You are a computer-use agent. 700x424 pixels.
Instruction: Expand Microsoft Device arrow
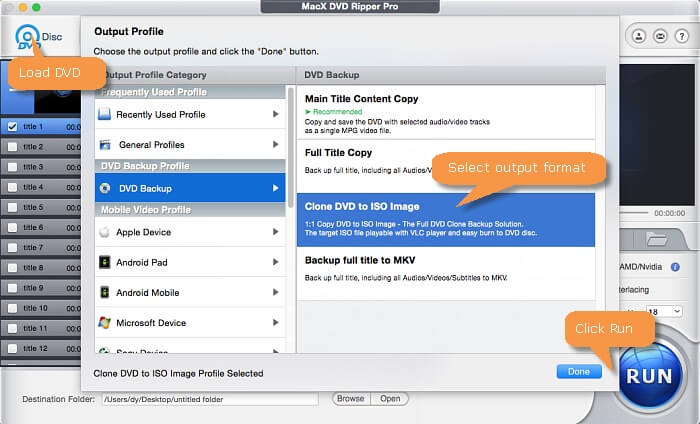275,322
